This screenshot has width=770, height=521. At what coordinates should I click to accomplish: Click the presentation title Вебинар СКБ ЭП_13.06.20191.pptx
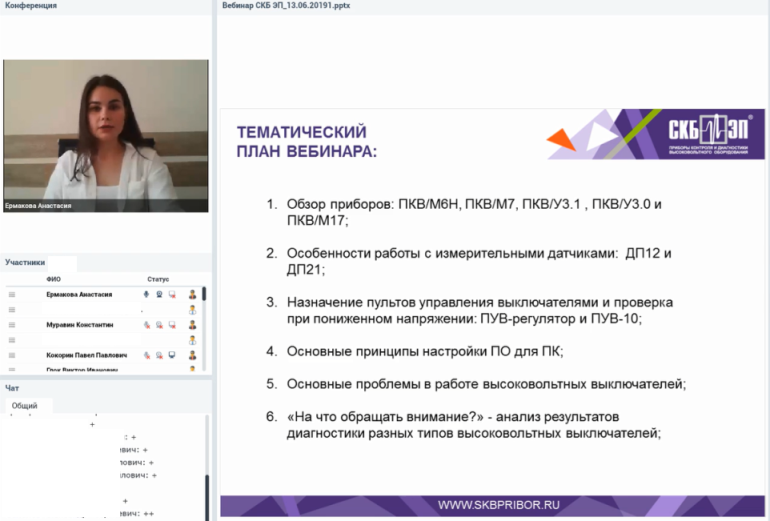pos(286,5)
